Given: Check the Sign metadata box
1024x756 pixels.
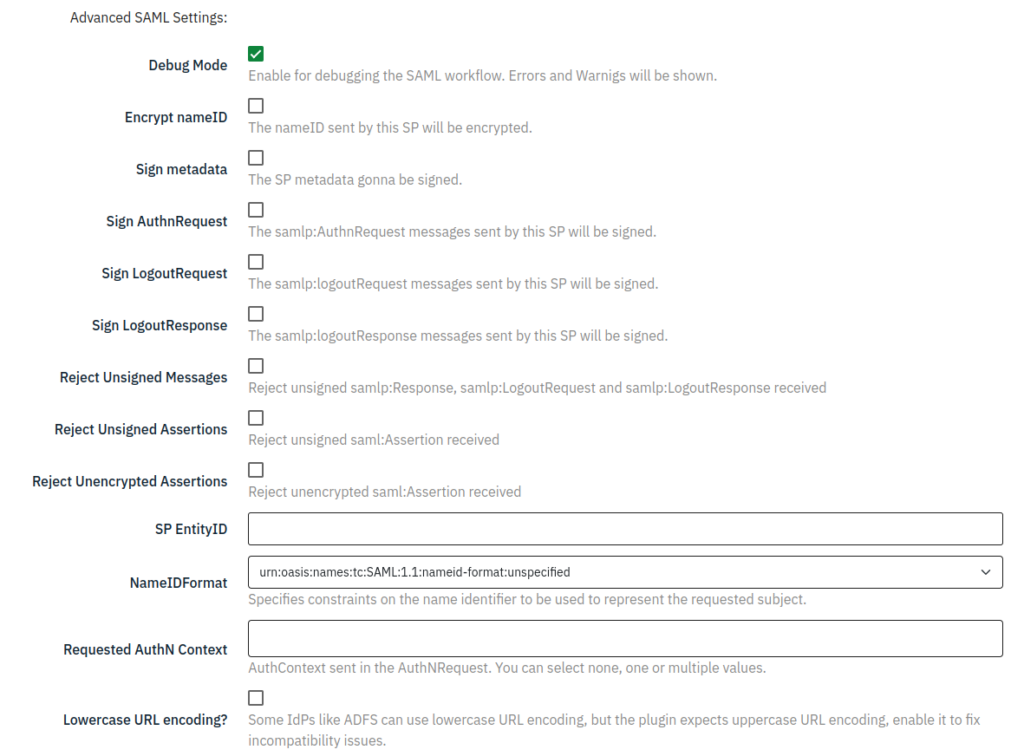Looking at the screenshot, I should pyautogui.click(x=256, y=158).
